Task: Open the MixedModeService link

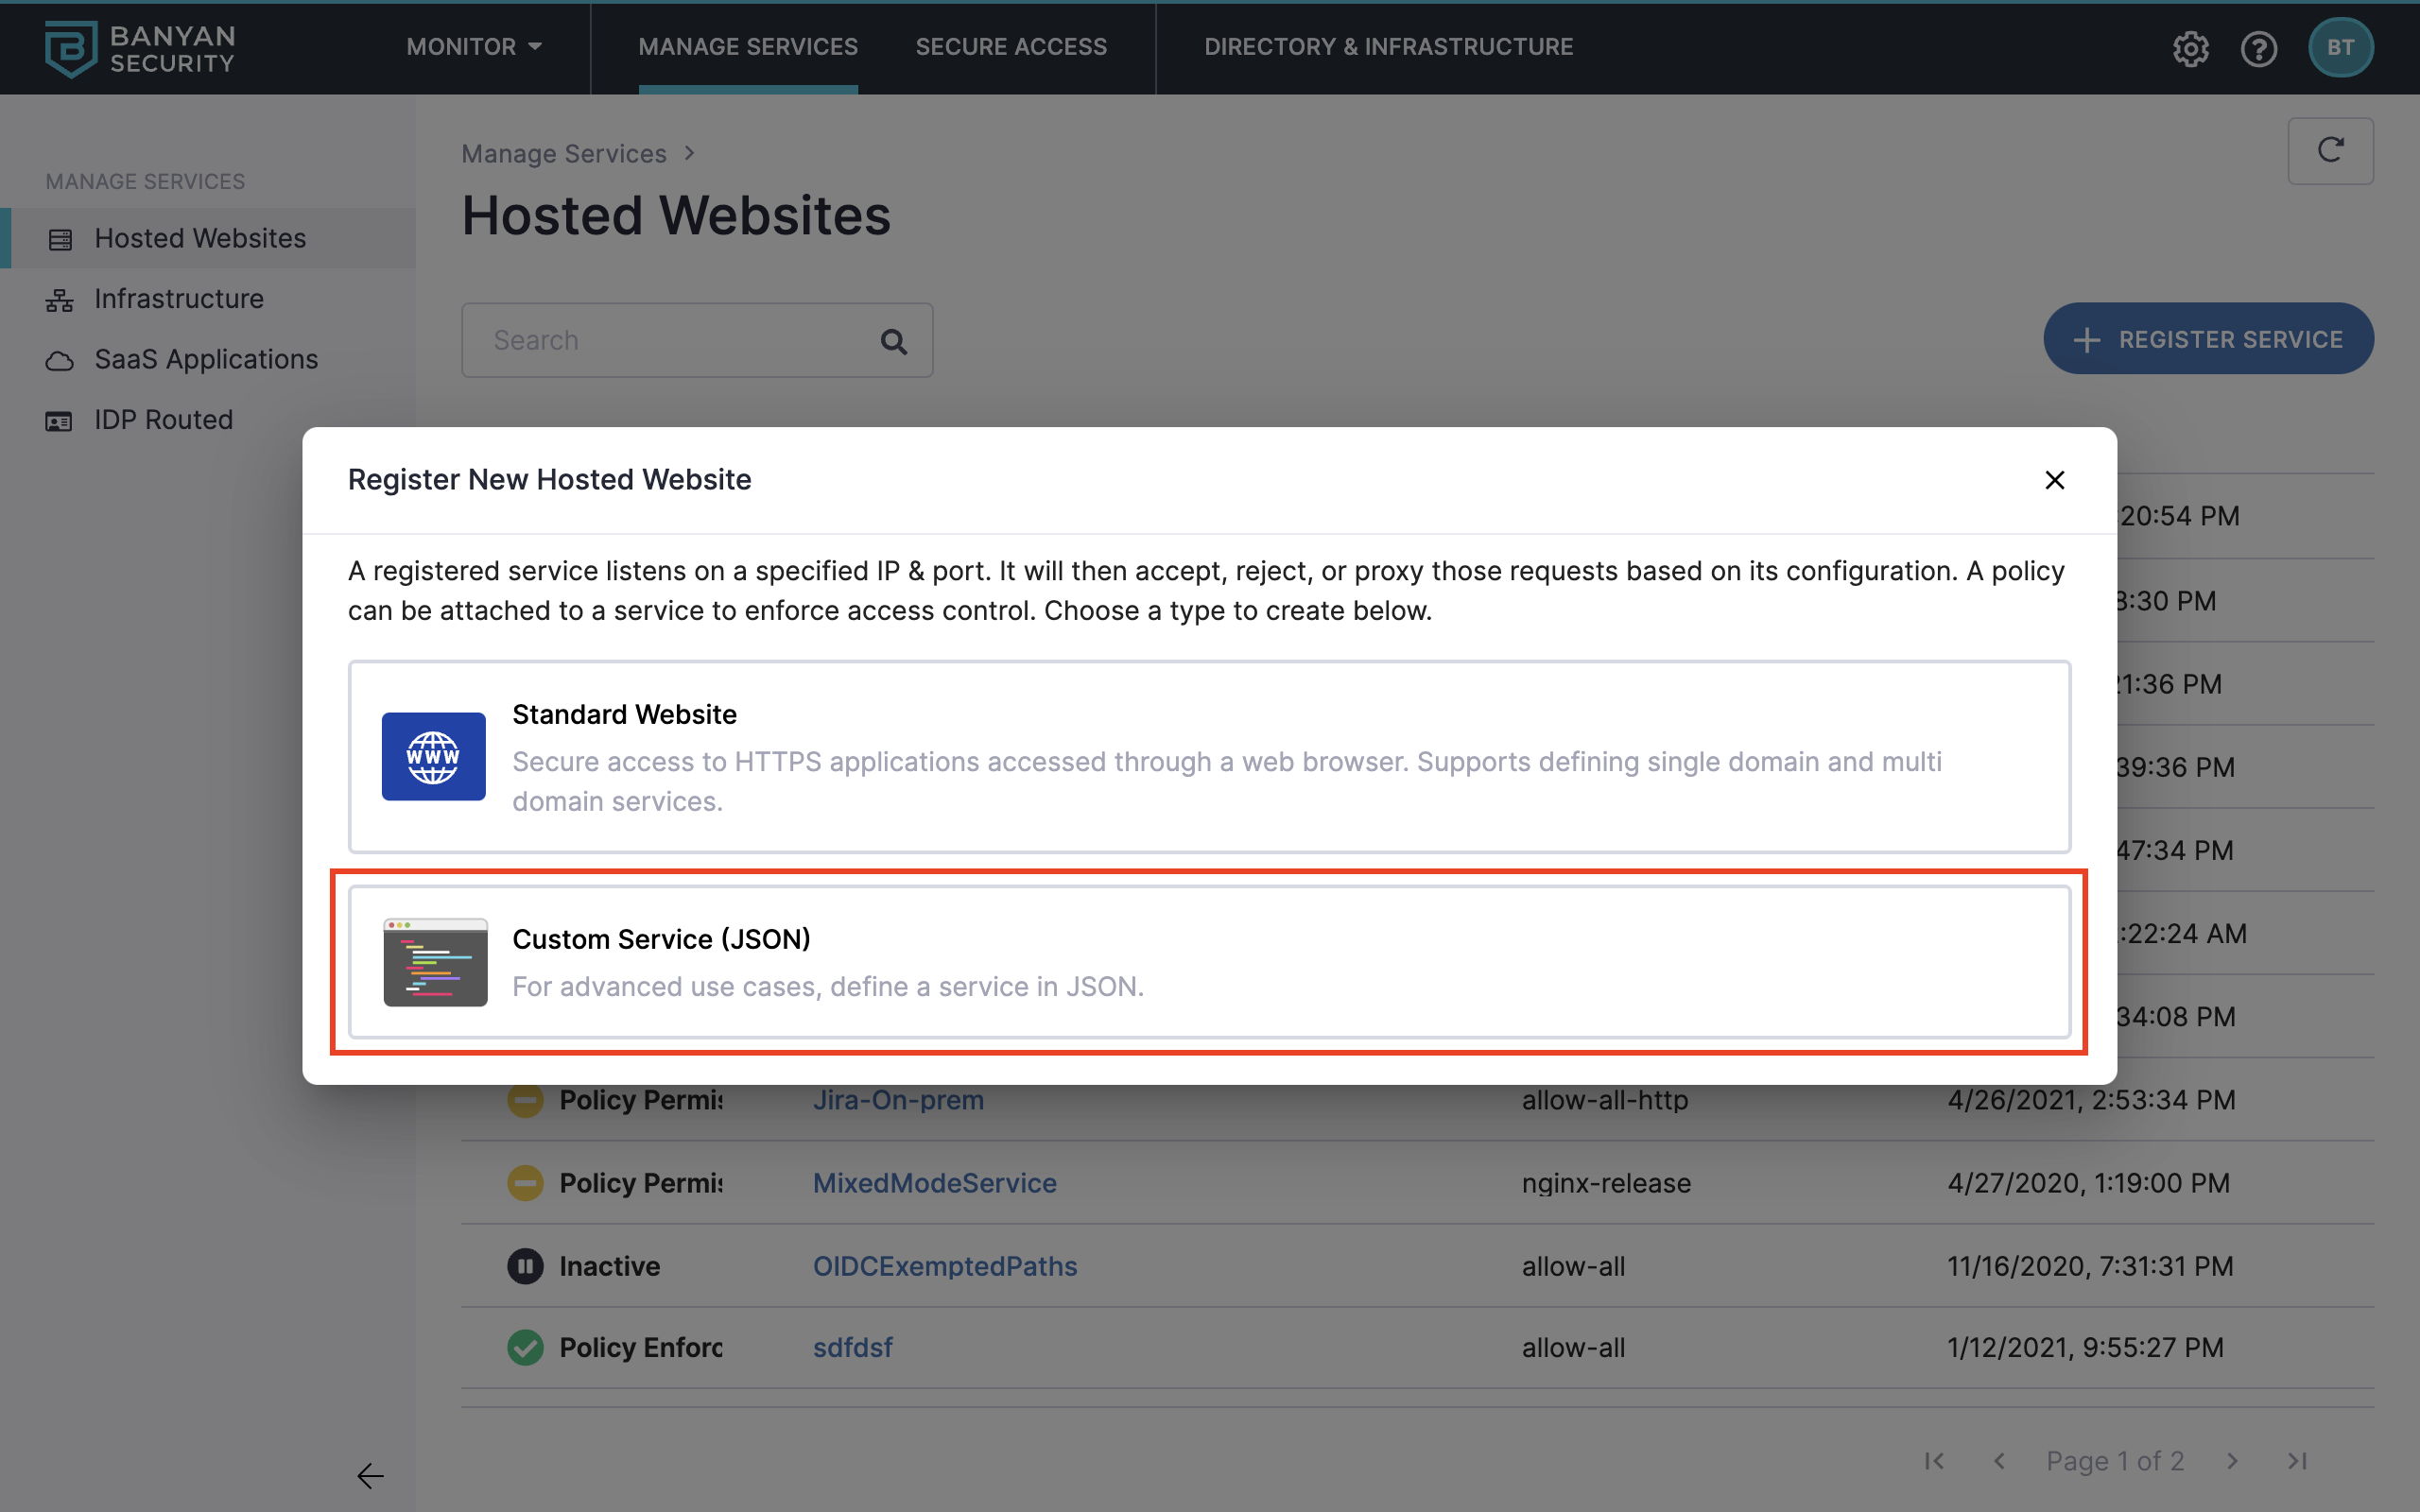Action: (934, 1183)
